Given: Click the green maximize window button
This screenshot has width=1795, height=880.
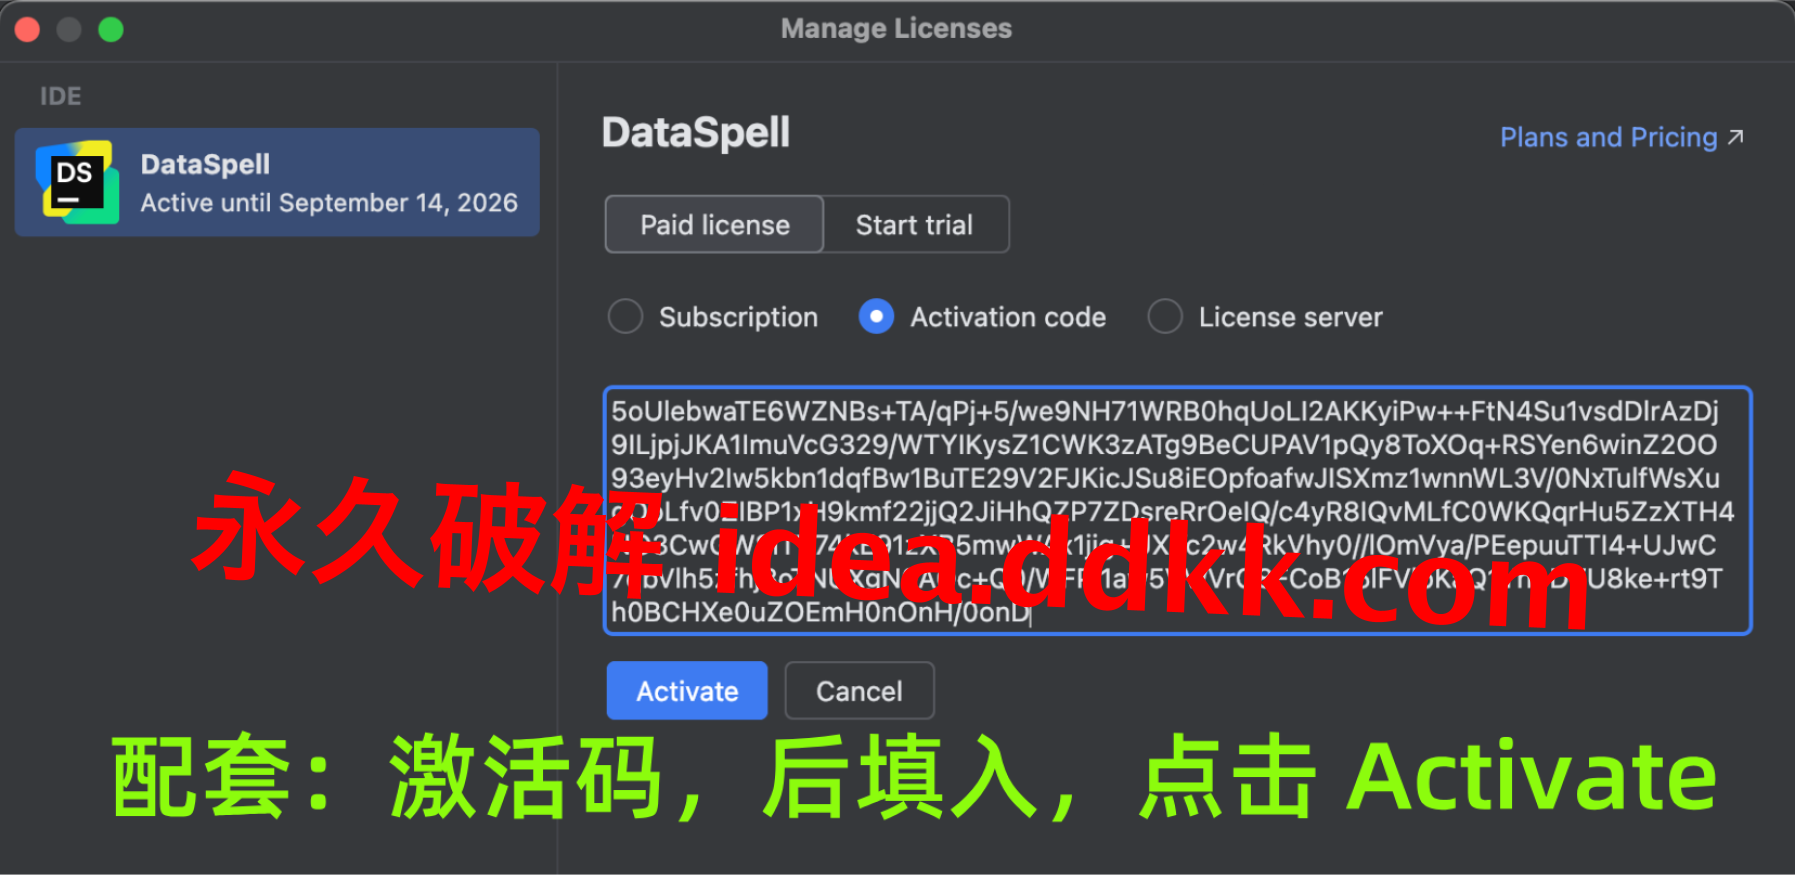Looking at the screenshot, I should [111, 30].
